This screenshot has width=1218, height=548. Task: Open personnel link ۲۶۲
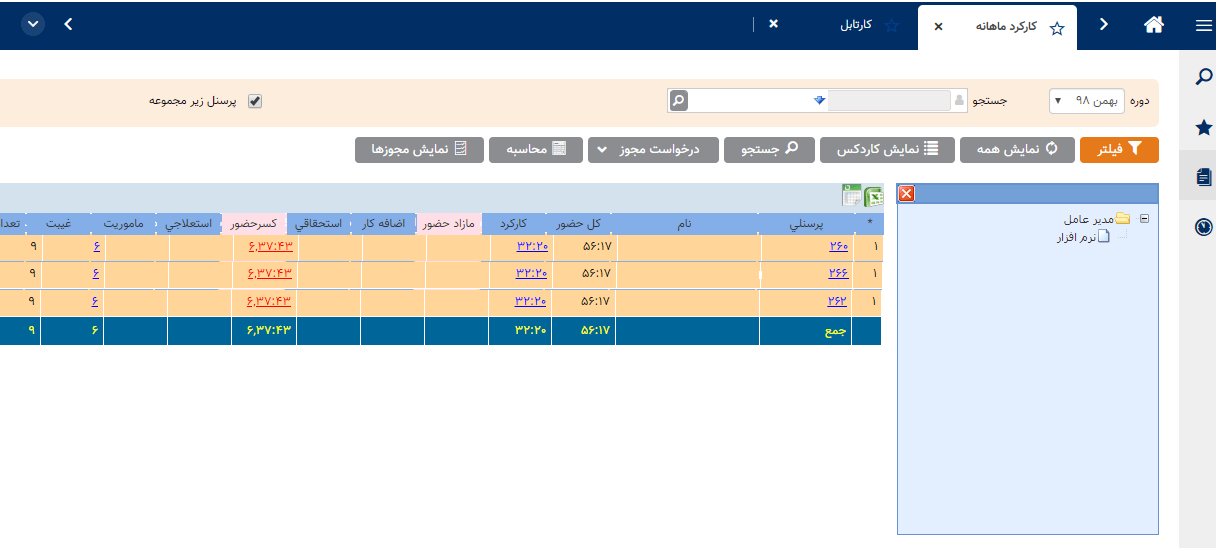pyautogui.click(x=837, y=301)
